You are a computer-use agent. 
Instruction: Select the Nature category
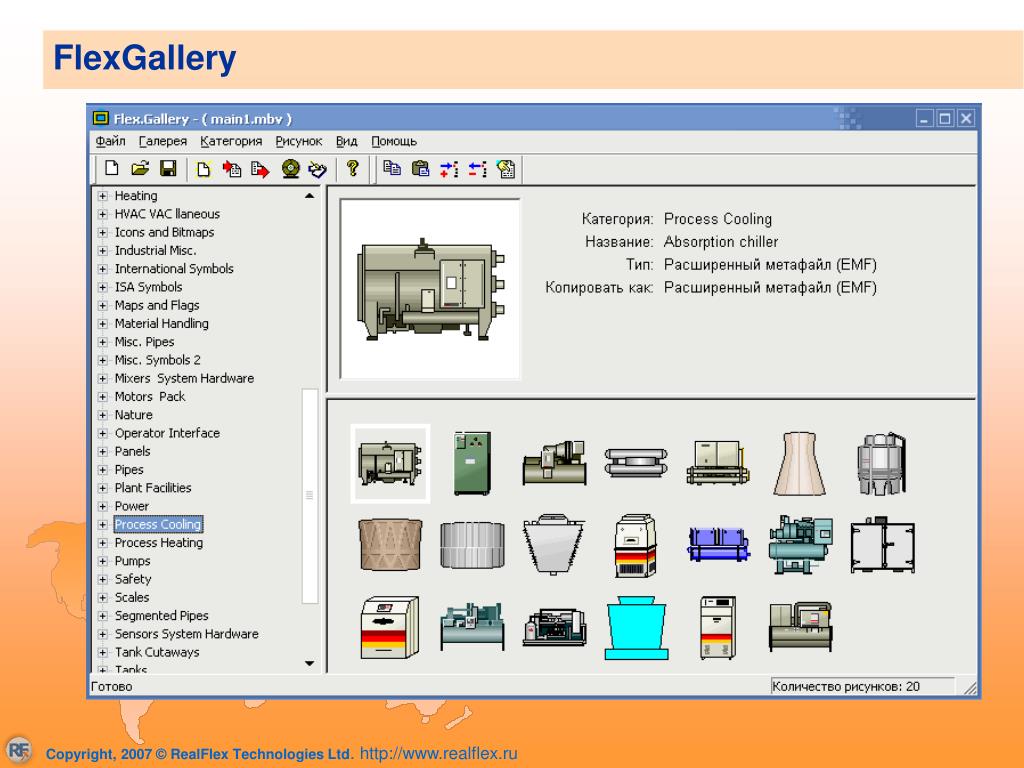(x=133, y=415)
